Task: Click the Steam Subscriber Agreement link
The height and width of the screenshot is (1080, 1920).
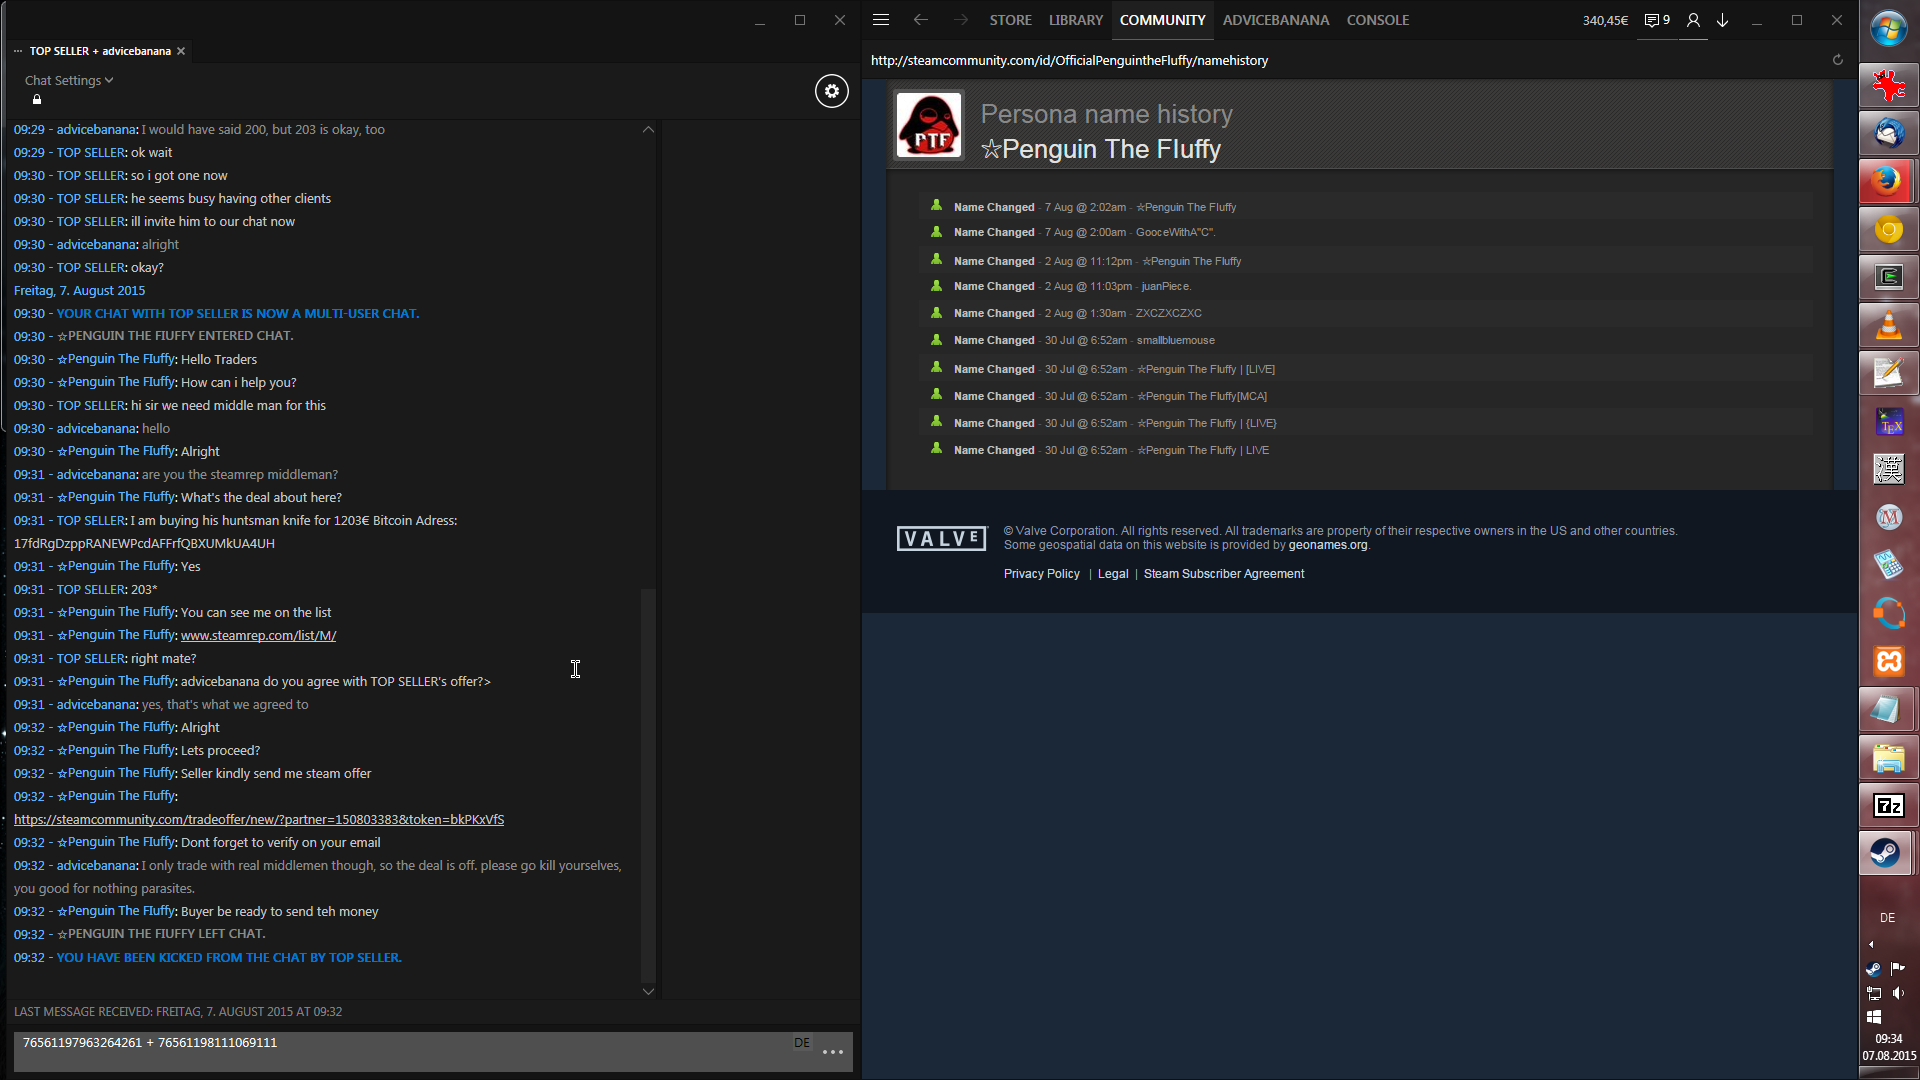Action: pyautogui.click(x=1223, y=574)
